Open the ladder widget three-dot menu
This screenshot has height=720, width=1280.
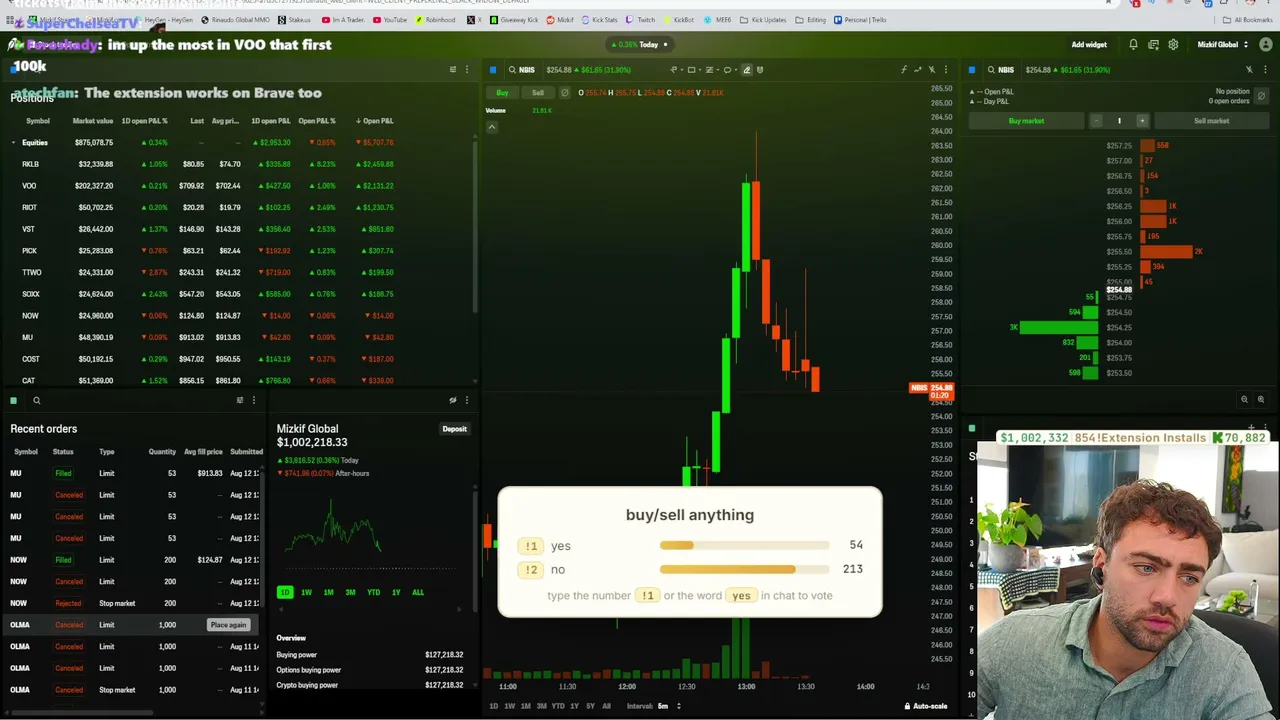[1263, 70]
